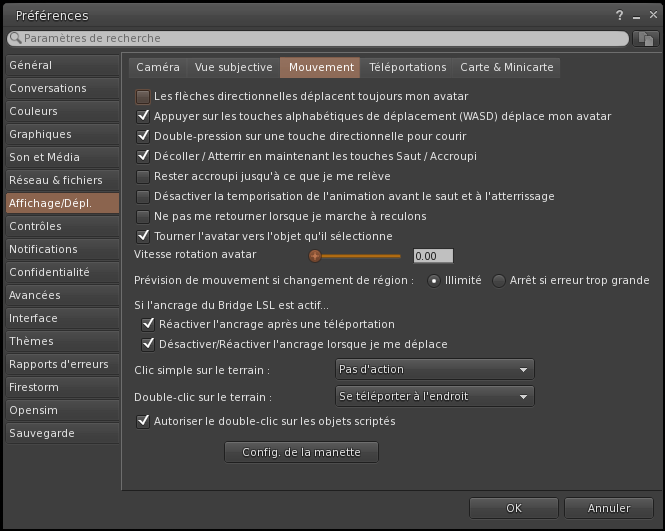Image resolution: width=665 pixels, height=531 pixels.
Task: Open the Téléportations tab
Action: 407,68
